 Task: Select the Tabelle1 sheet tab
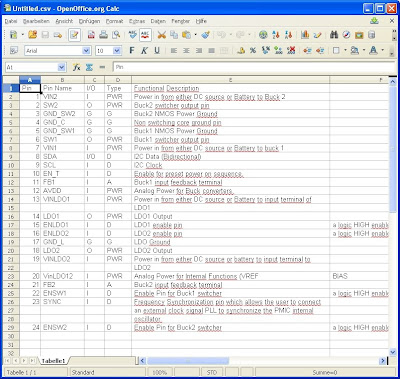[x=53, y=361]
